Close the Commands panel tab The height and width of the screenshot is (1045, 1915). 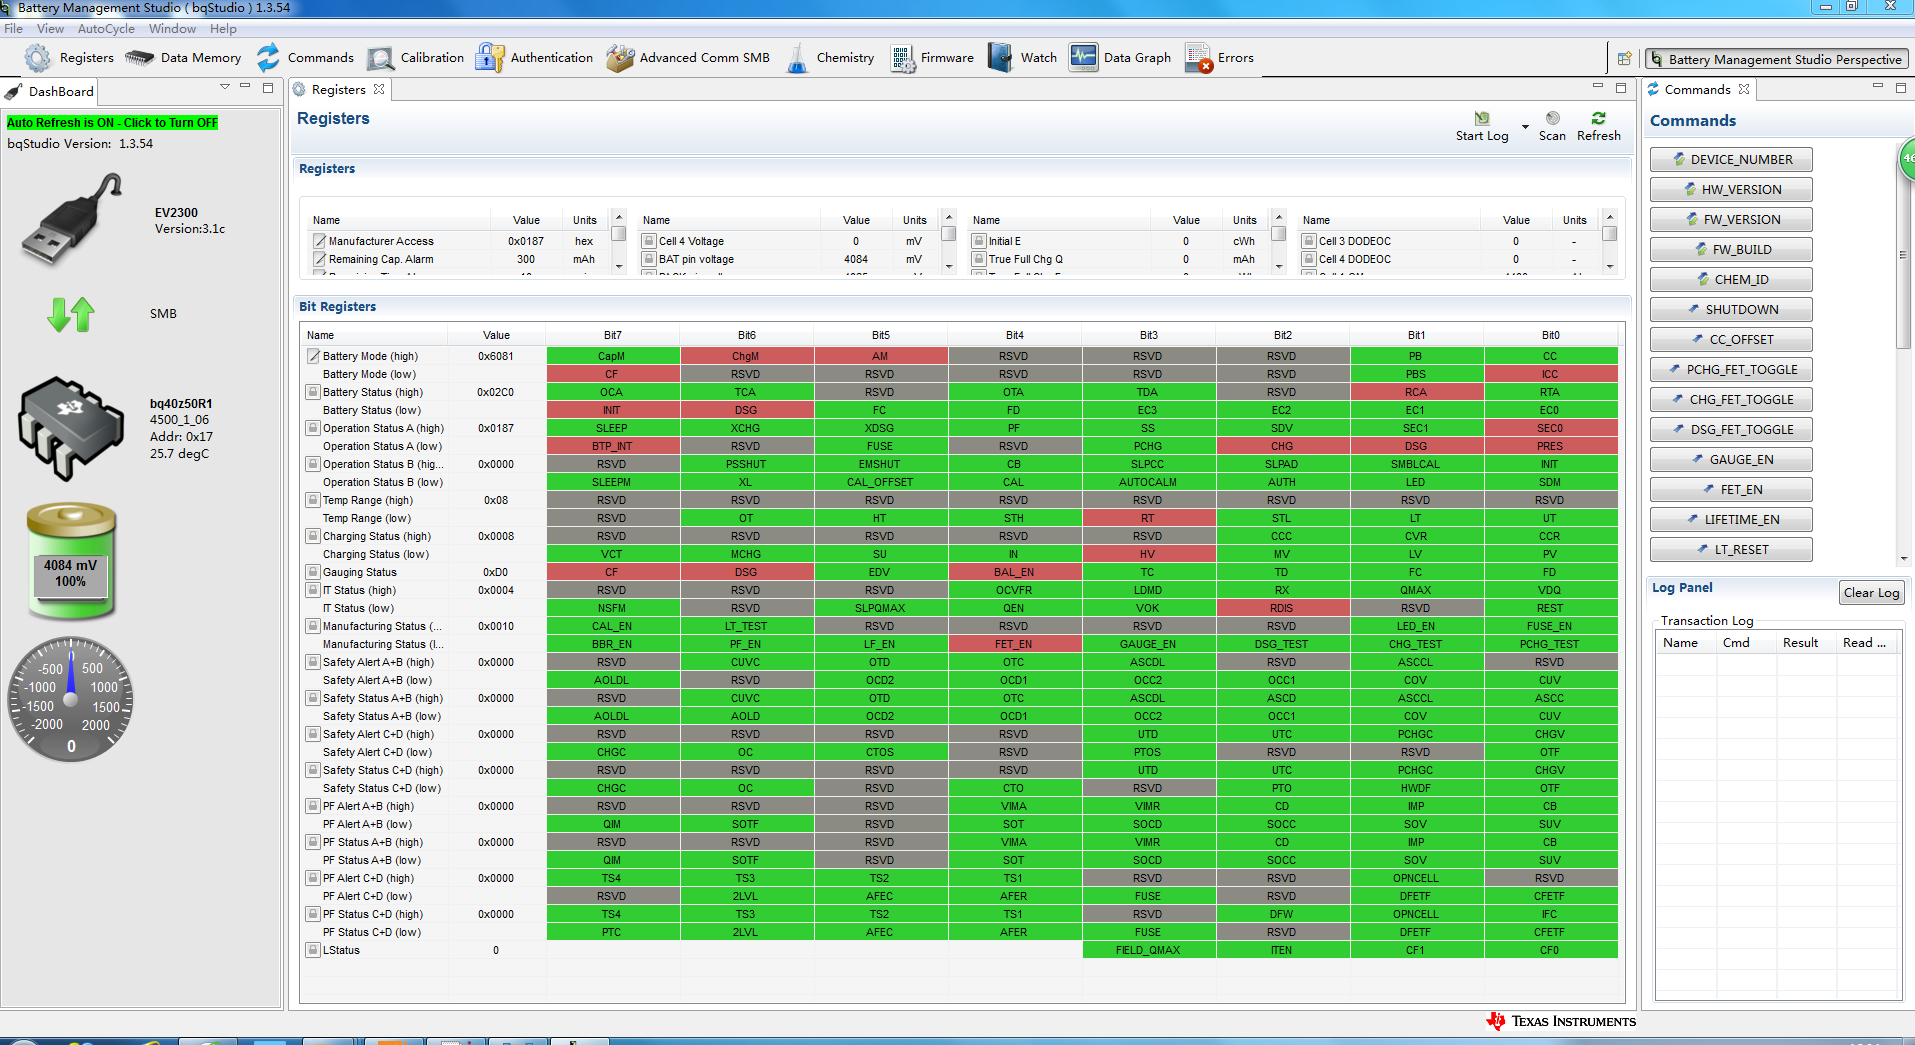pos(1744,89)
